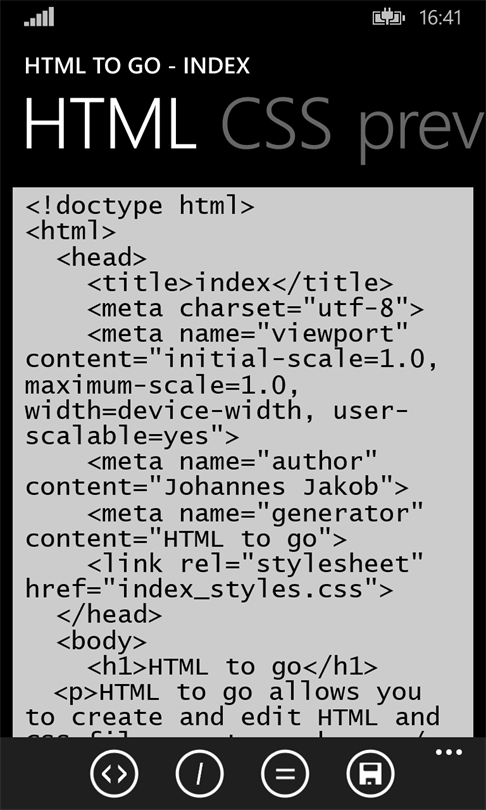Screen dimensions: 486x810
Task: Place cursor on index_styles.css href line
Action: pos(209,589)
